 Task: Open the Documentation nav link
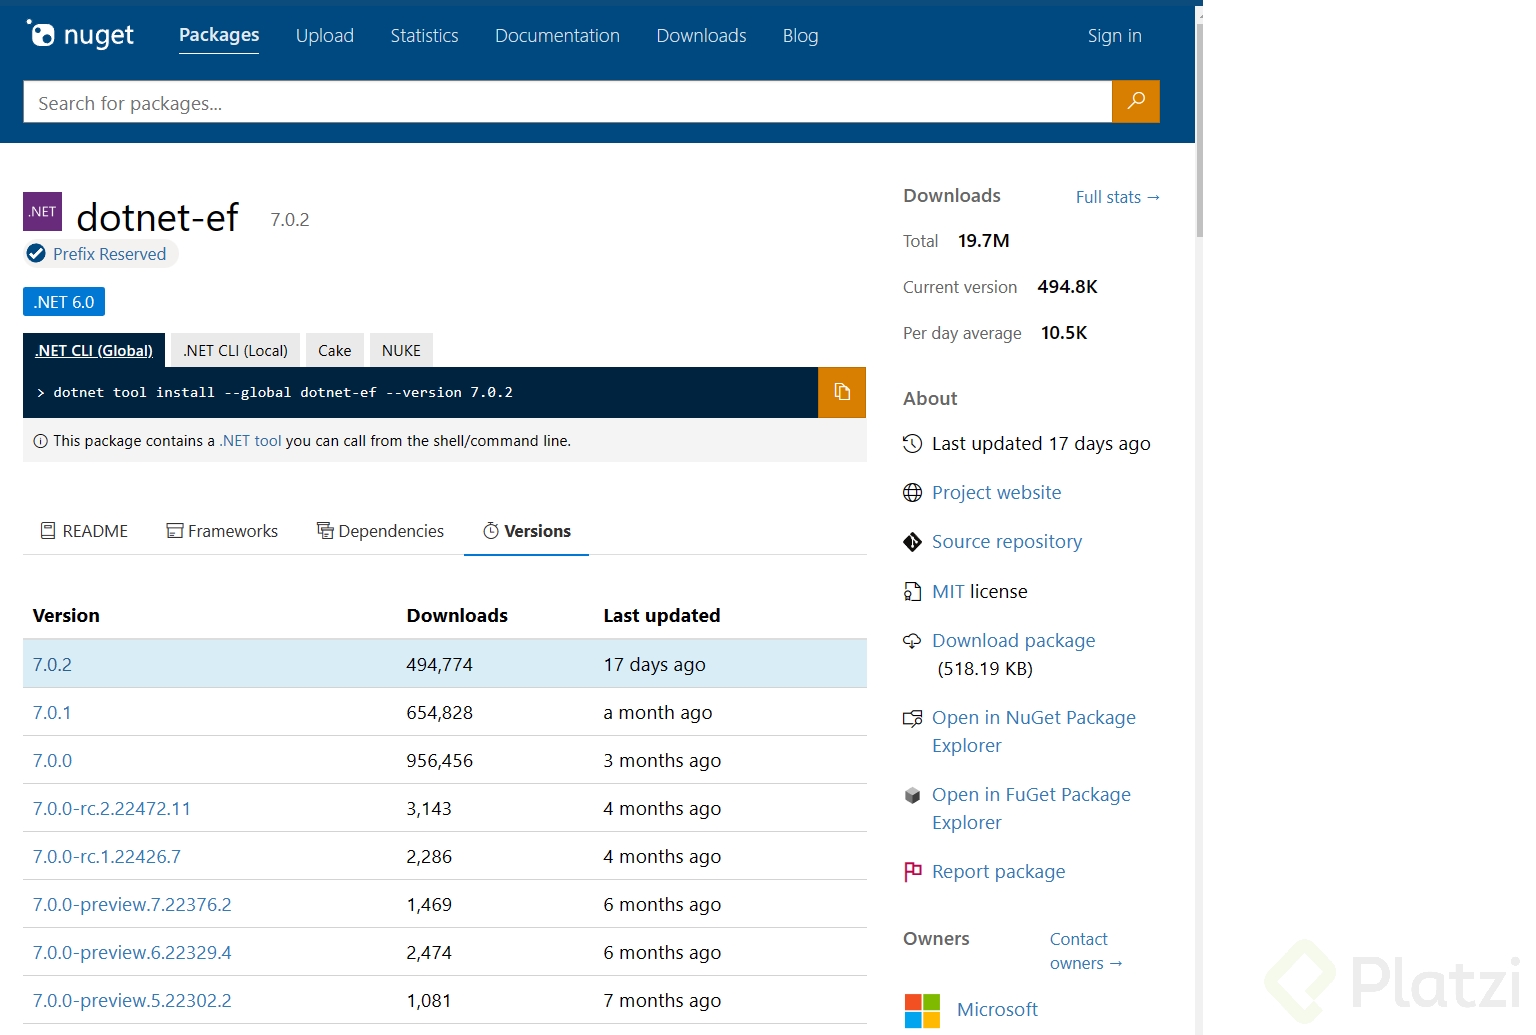coord(557,36)
